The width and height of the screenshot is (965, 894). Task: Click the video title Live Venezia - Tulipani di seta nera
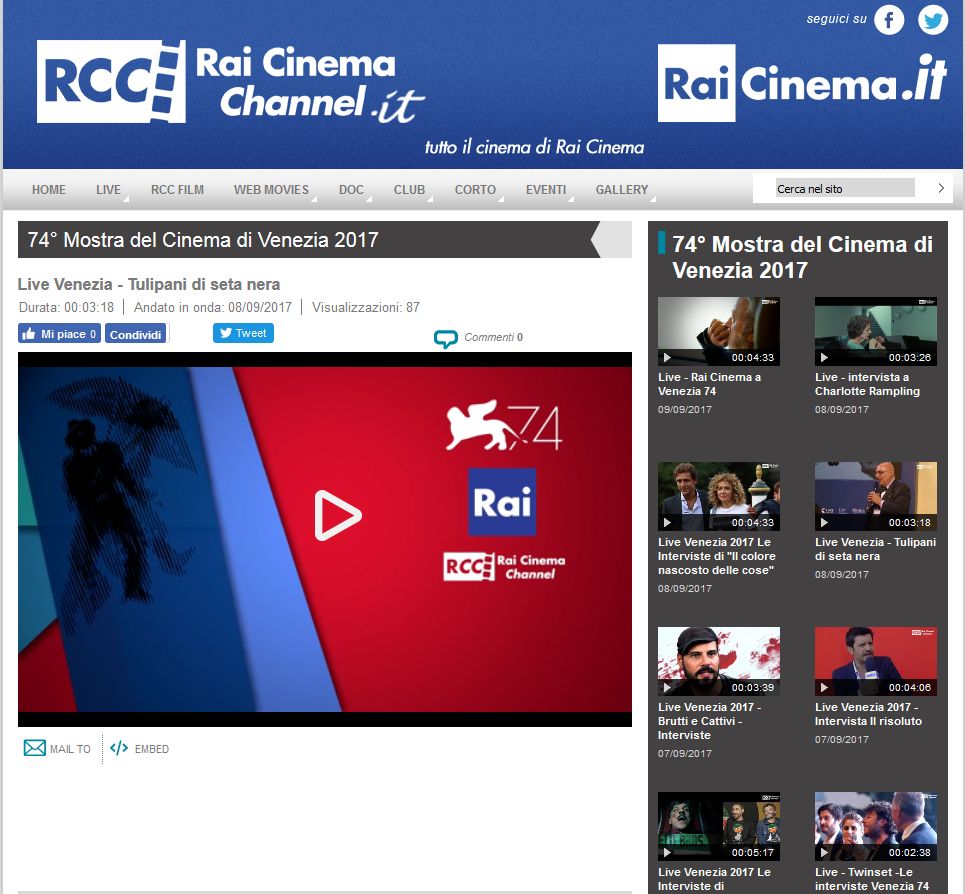[x=149, y=284]
